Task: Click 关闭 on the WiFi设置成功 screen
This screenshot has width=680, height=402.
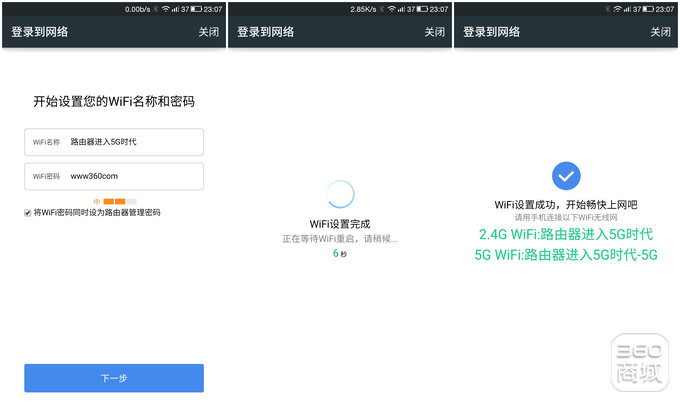Action: 660,32
